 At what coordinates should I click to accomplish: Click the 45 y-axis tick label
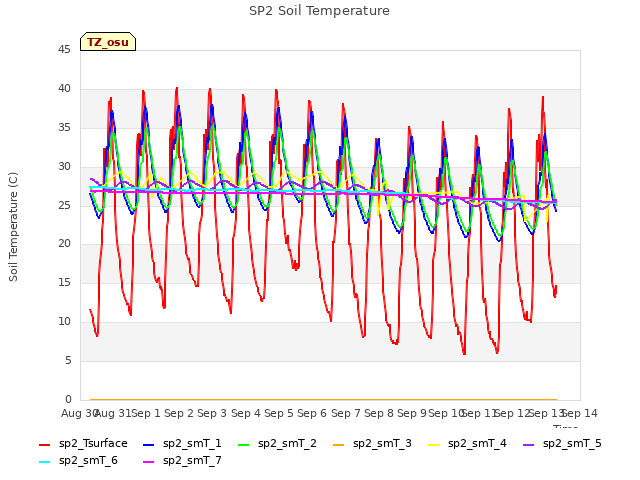click(x=64, y=49)
